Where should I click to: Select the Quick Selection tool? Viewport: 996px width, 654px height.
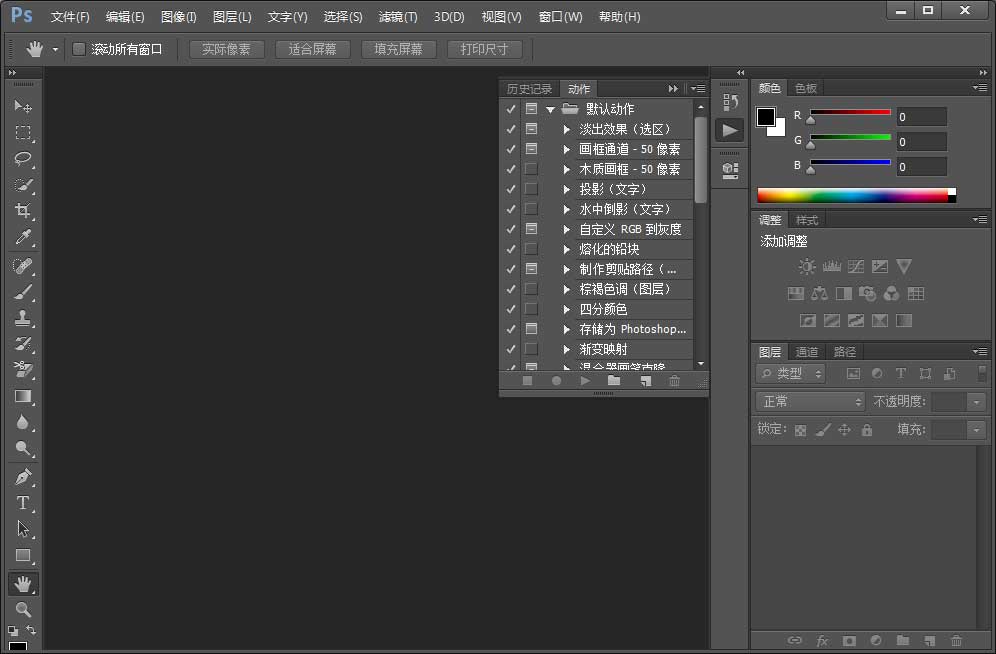[x=23, y=185]
